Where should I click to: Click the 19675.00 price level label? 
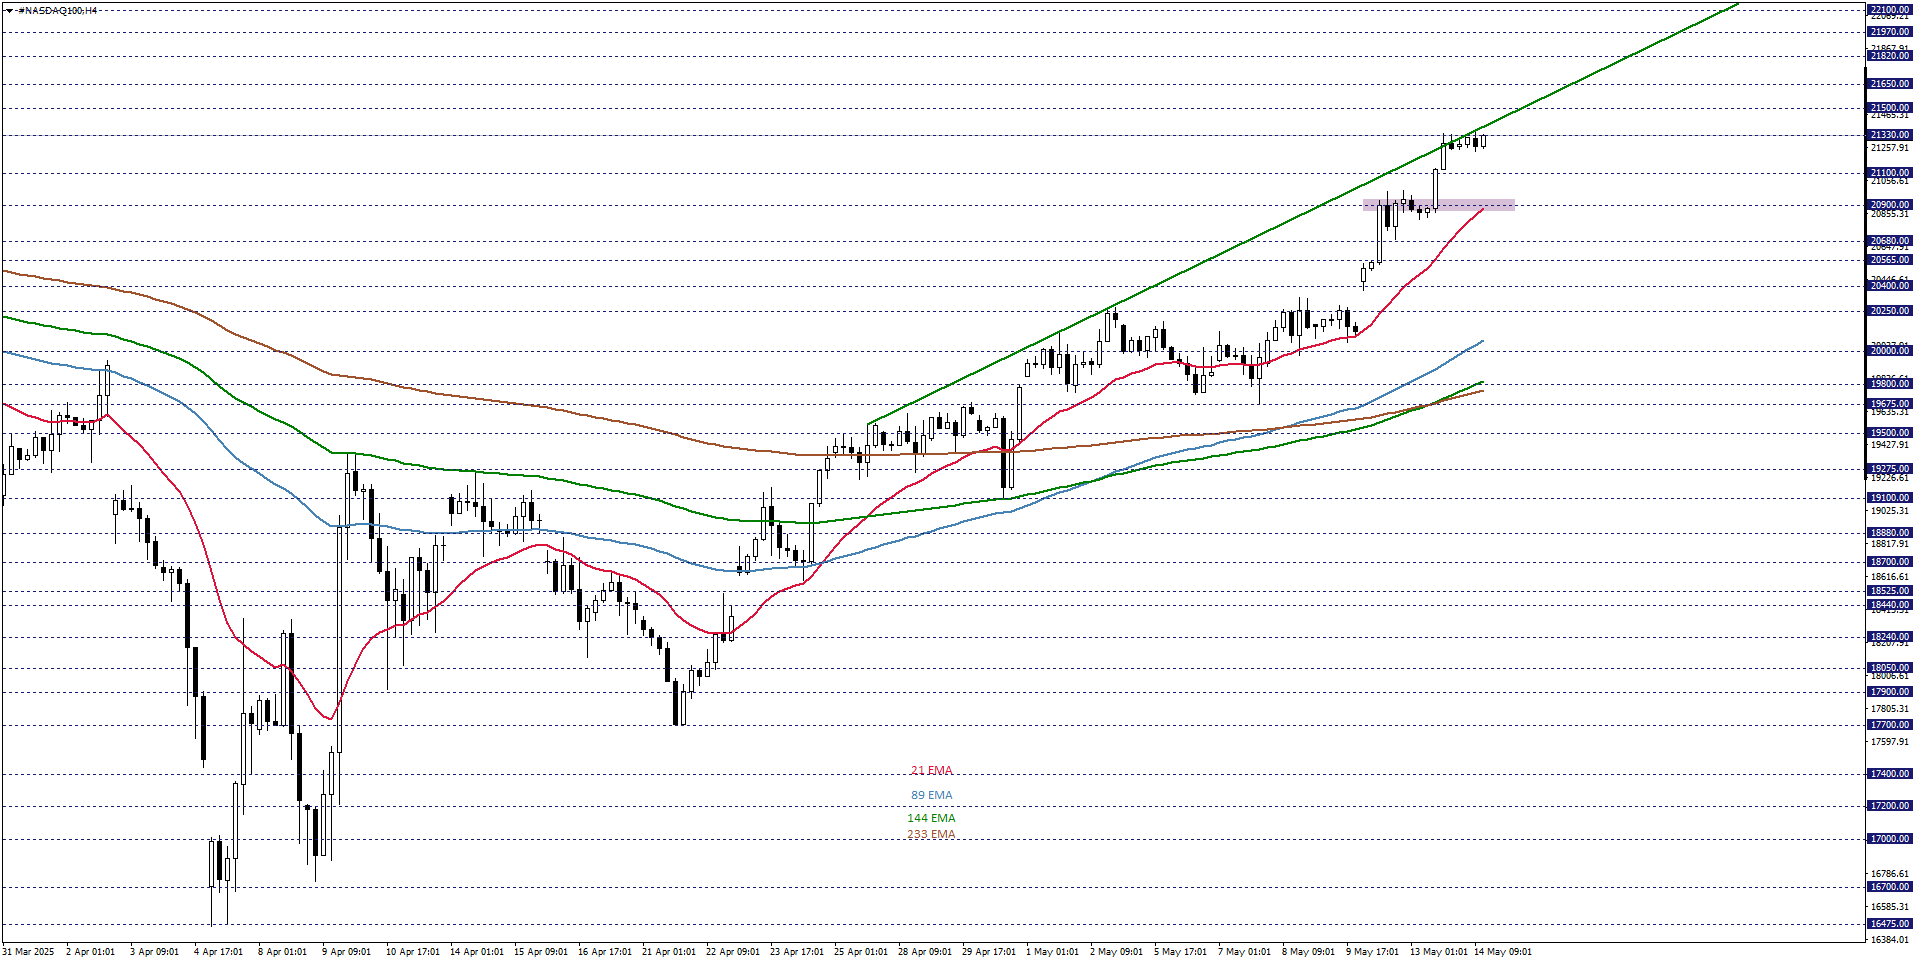(x=1890, y=405)
